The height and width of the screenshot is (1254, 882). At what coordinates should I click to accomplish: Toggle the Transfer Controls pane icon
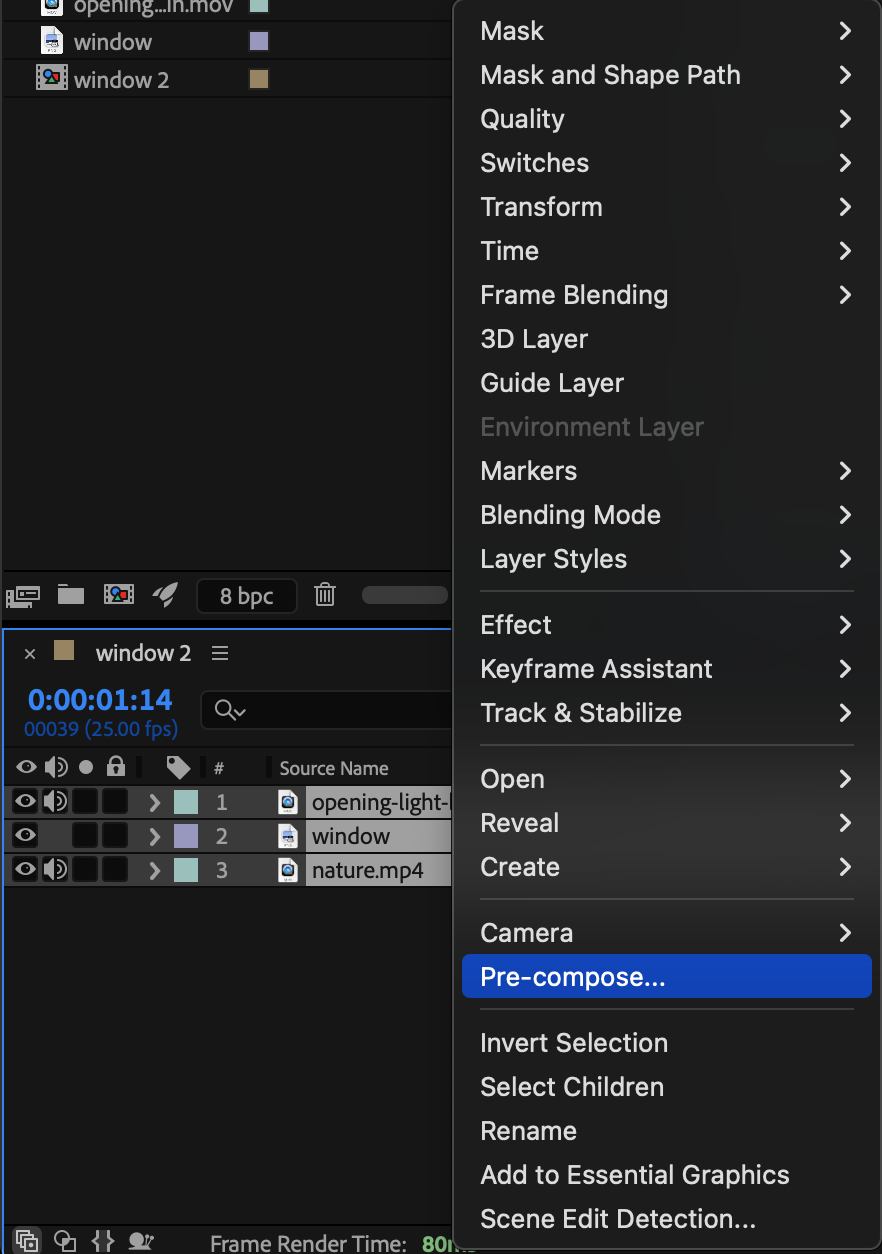click(65, 1241)
